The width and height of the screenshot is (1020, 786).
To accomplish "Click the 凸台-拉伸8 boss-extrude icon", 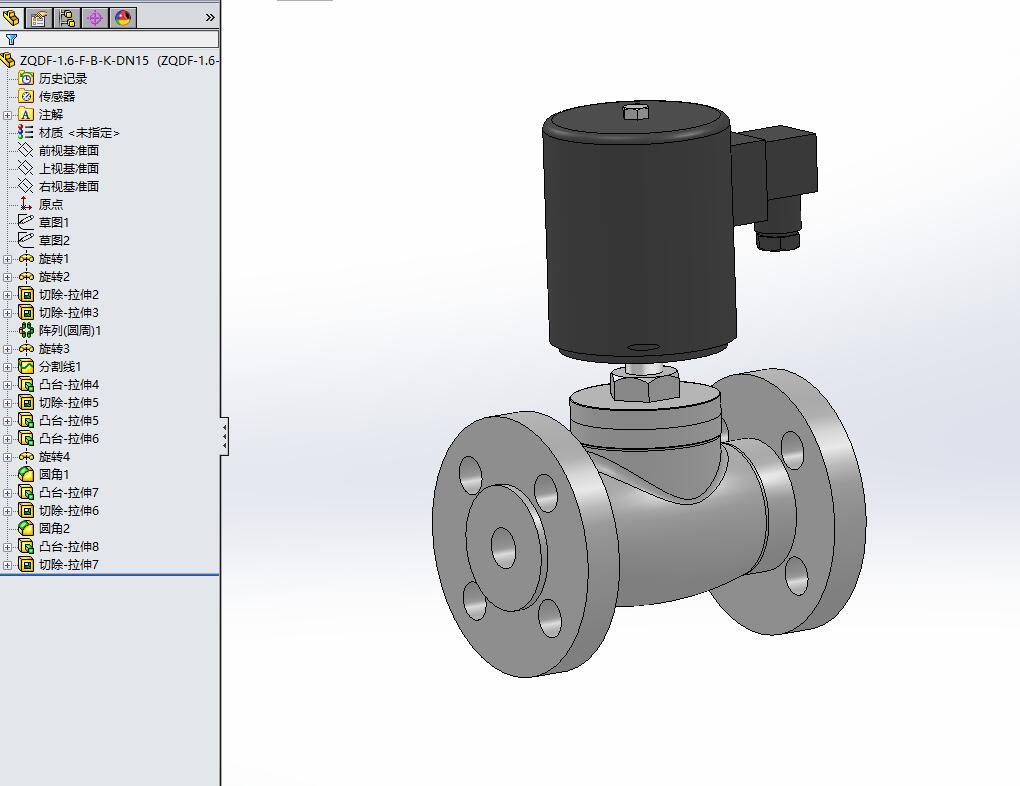I will (25, 547).
